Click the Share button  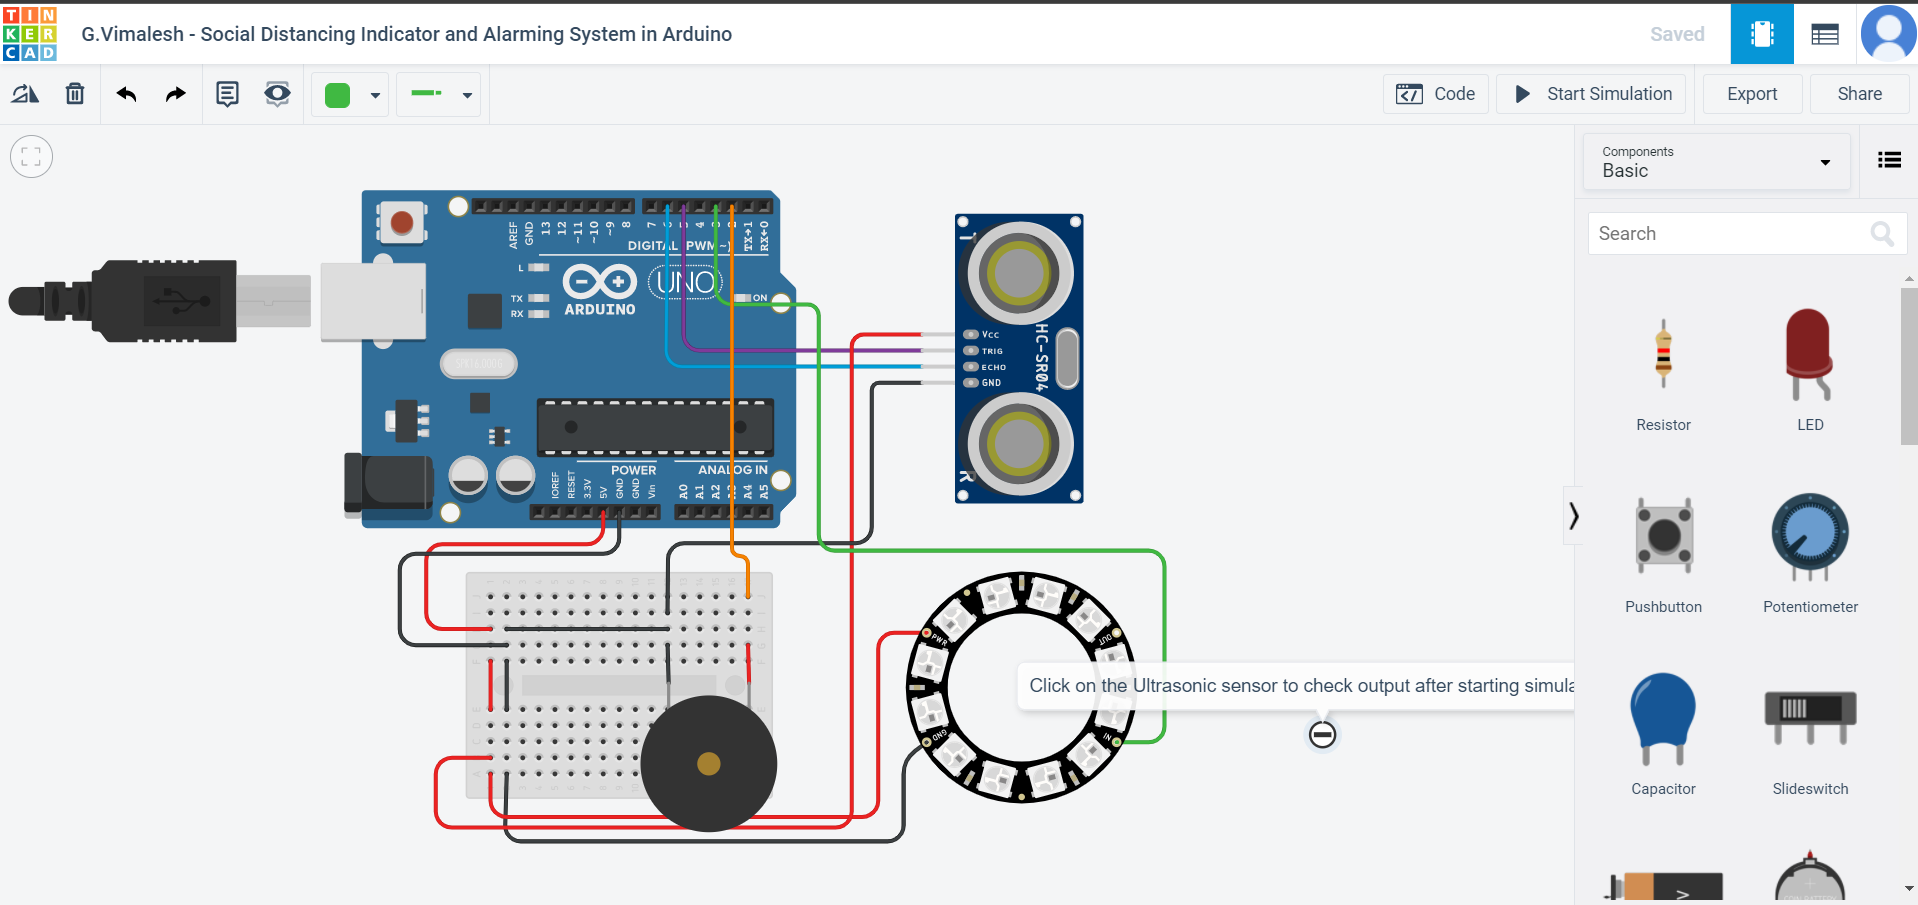click(1859, 94)
